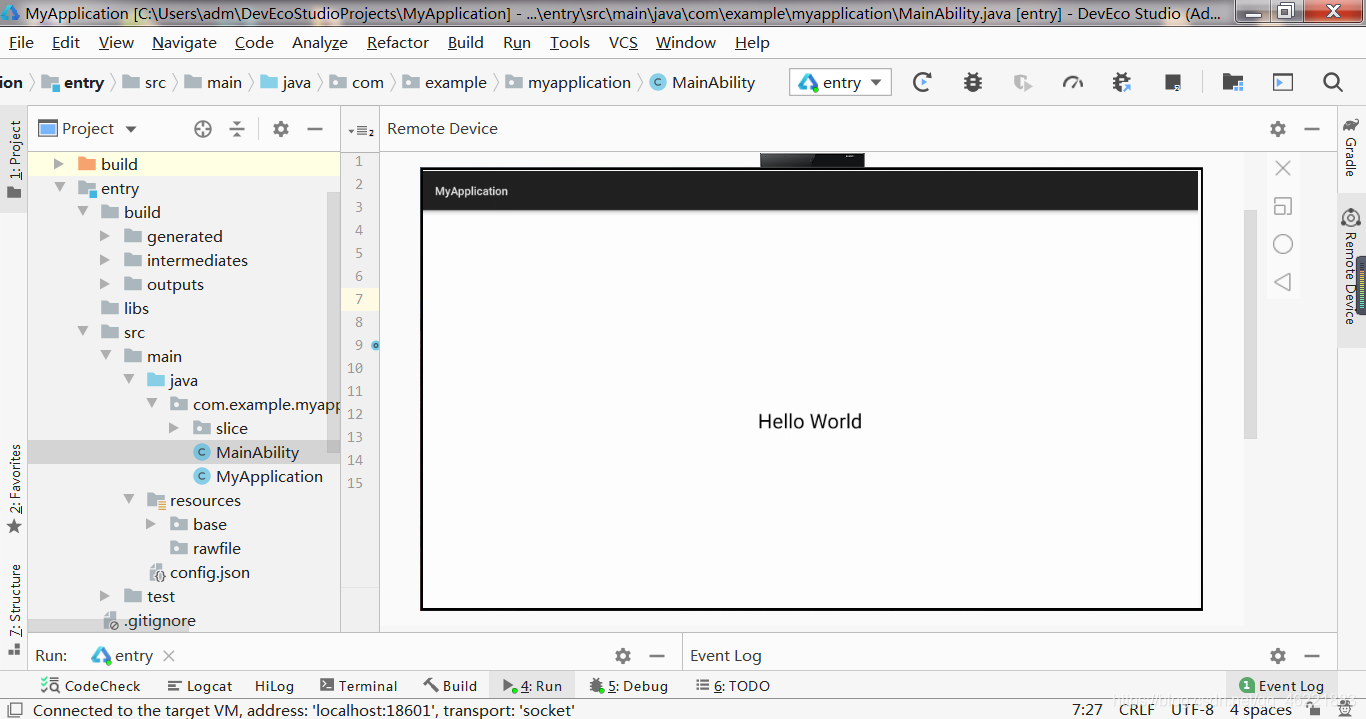
Task: Click the run anything icon
Action: (1283, 83)
